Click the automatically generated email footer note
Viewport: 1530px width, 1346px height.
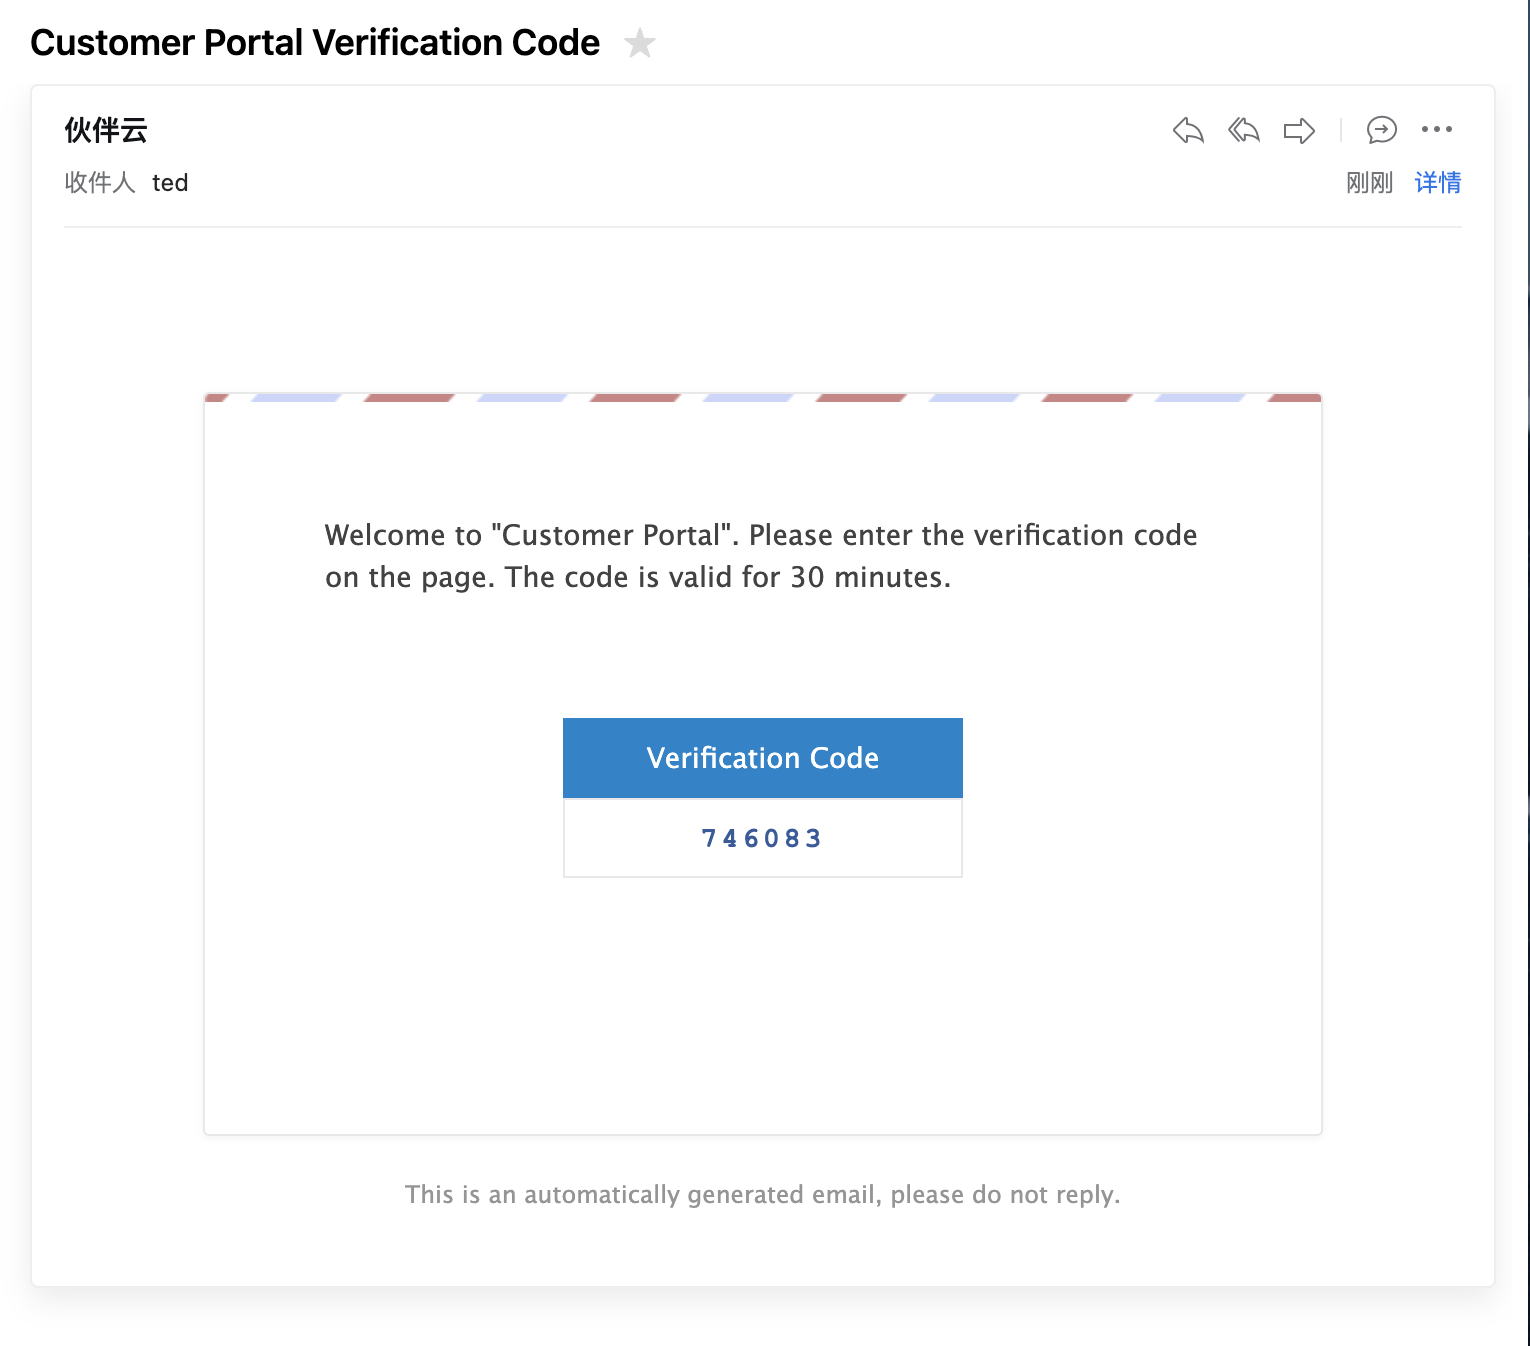762,1194
